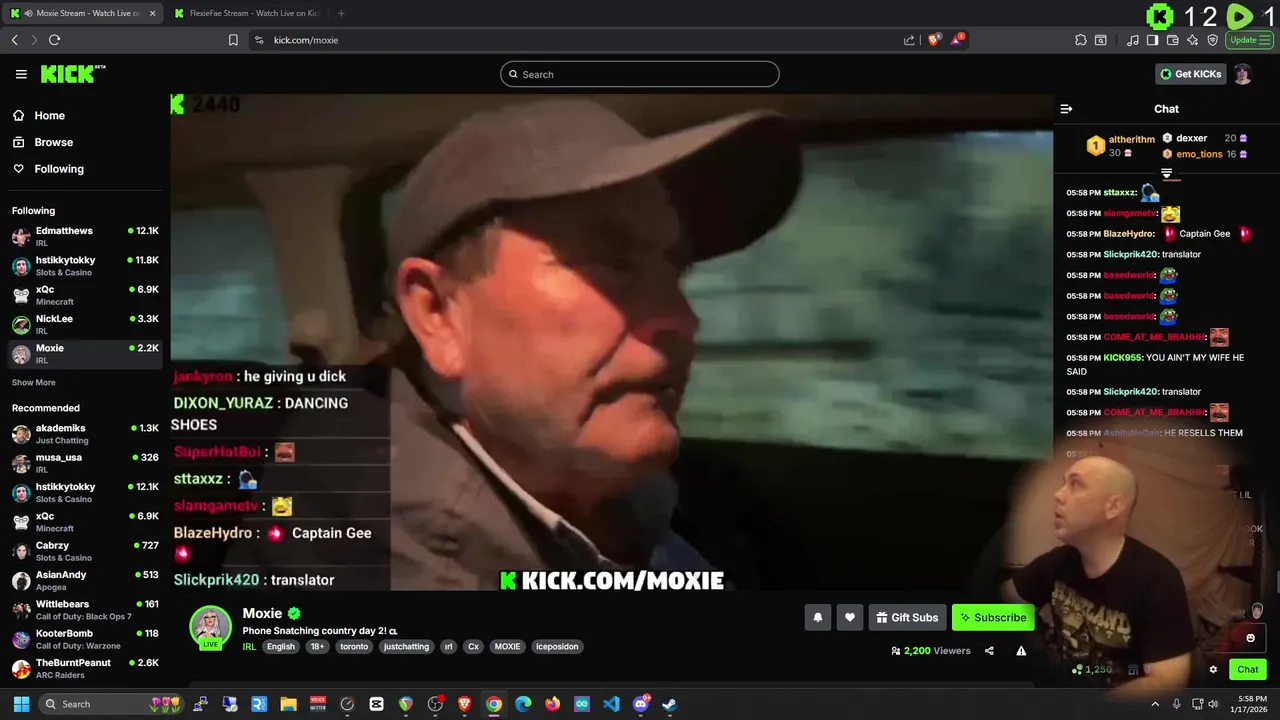Click the notification bell button
Image resolution: width=1280 pixels, height=720 pixels.
point(817,618)
